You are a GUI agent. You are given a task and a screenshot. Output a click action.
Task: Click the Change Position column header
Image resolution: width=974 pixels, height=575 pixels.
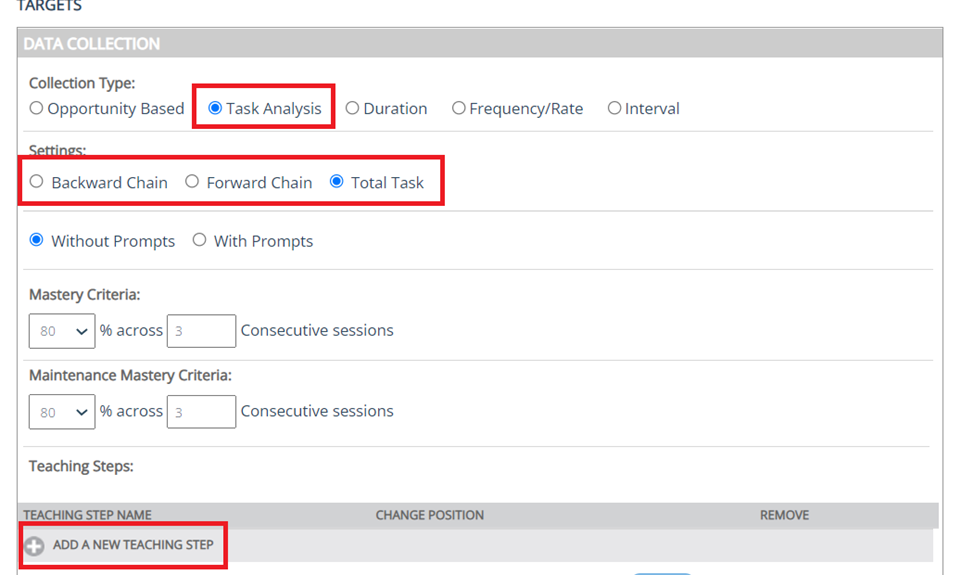tap(429, 515)
